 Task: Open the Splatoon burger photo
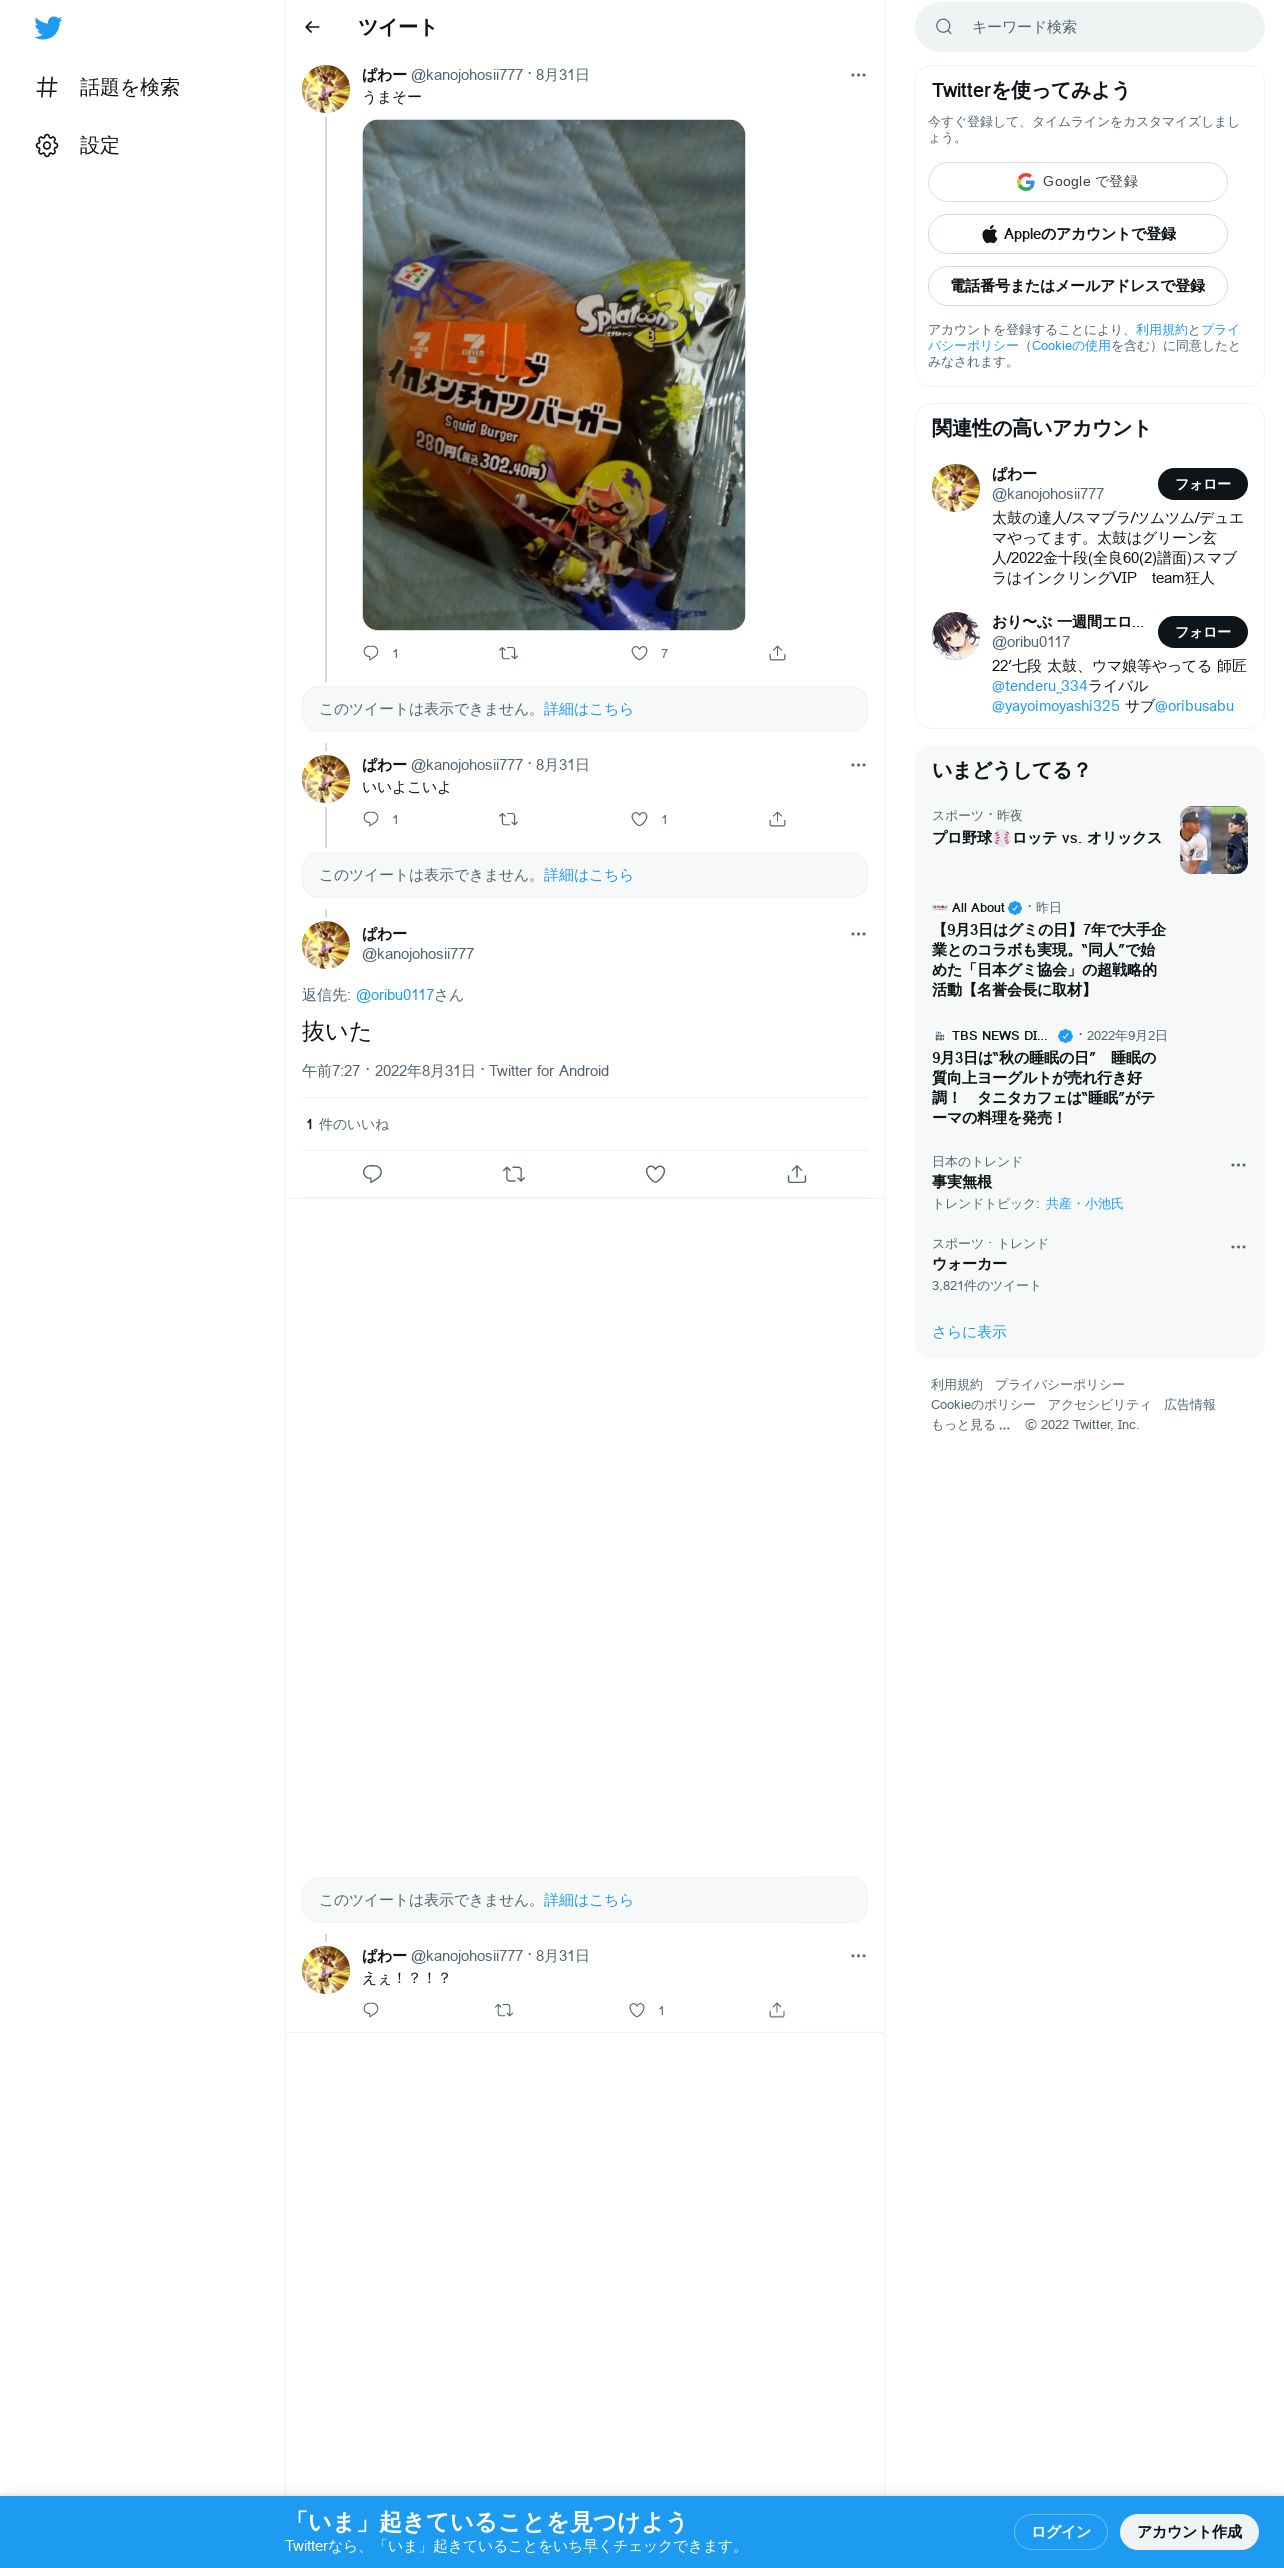pos(554,375)
